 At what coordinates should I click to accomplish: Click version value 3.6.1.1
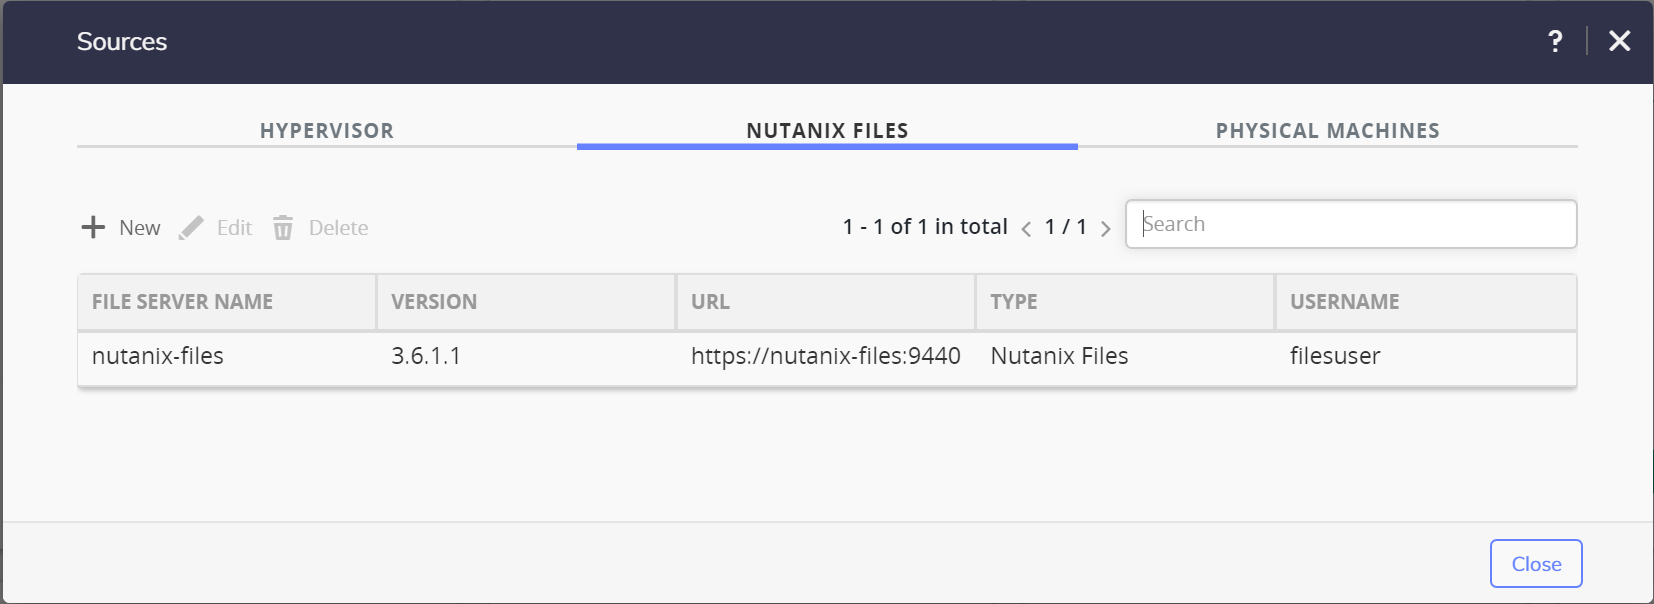(426, 356)
